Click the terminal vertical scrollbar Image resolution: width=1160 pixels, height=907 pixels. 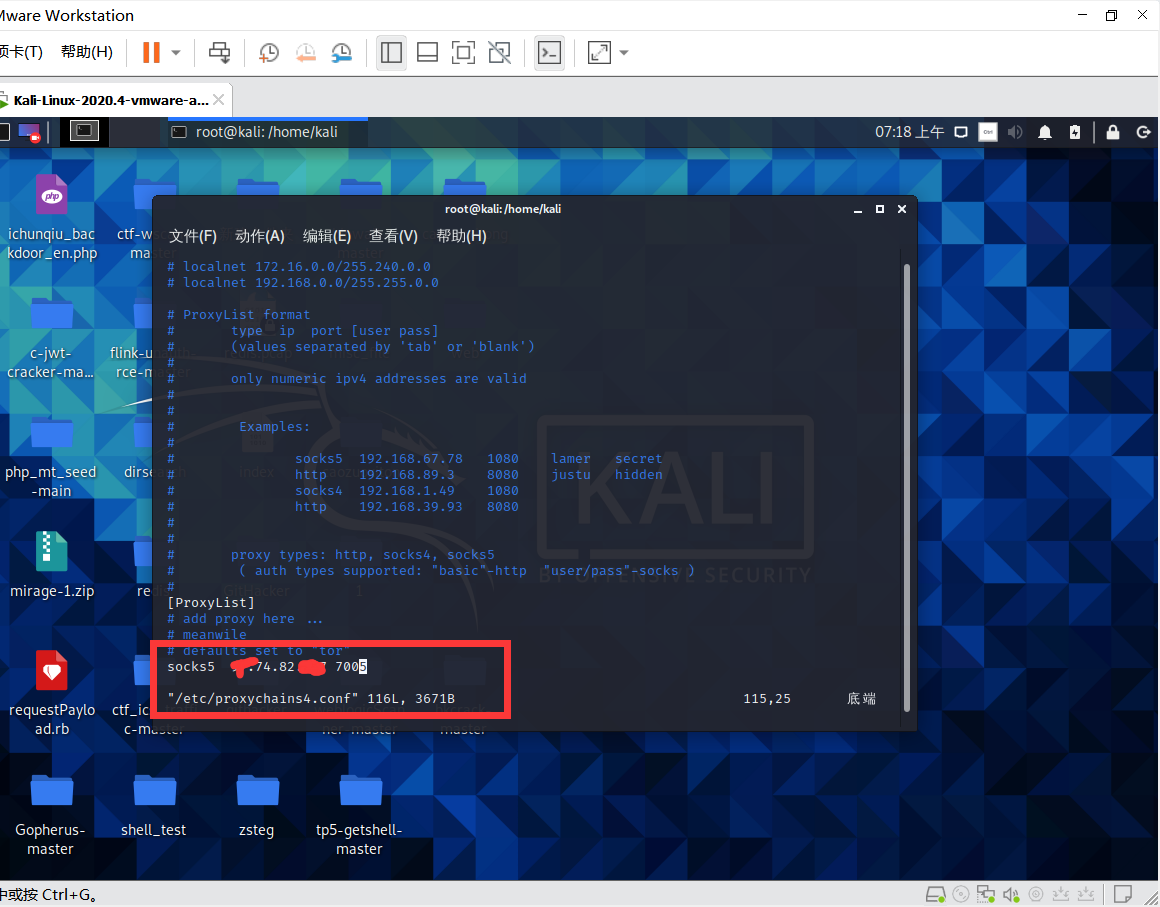coord(907,487)
